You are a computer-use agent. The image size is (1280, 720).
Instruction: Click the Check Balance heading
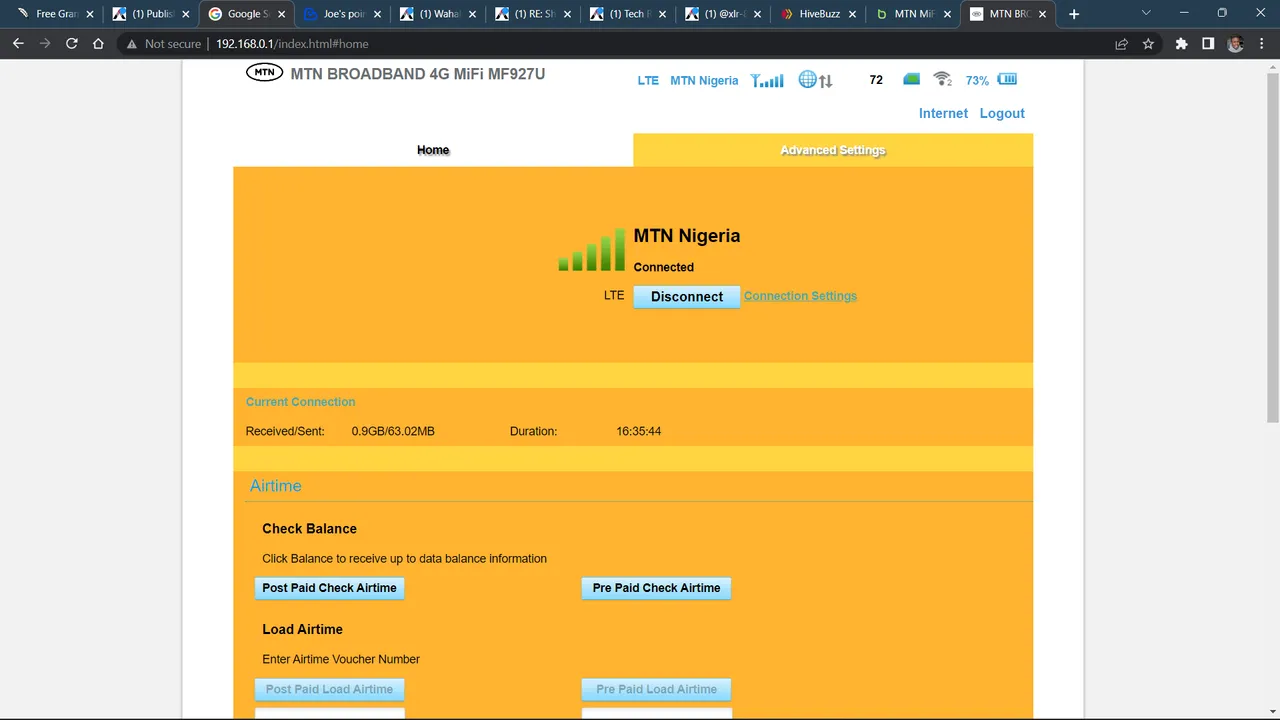coord(309,528)
